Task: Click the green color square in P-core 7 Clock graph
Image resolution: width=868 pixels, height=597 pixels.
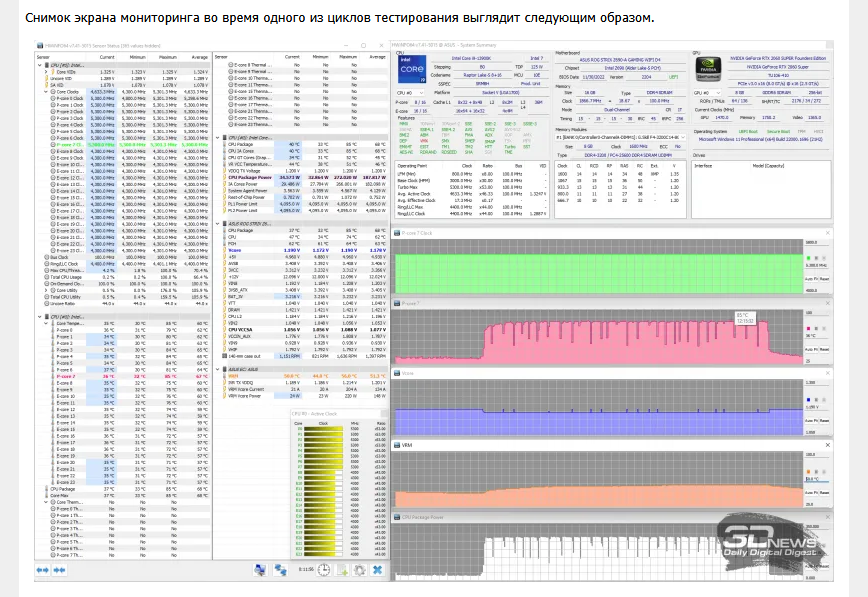Action: pos(809,258)
